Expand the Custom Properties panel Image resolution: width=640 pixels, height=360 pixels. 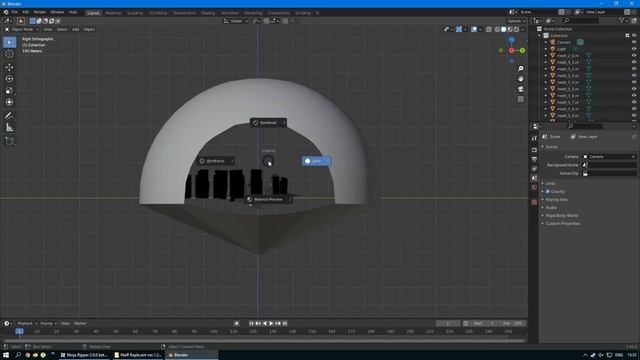point(562,224)
